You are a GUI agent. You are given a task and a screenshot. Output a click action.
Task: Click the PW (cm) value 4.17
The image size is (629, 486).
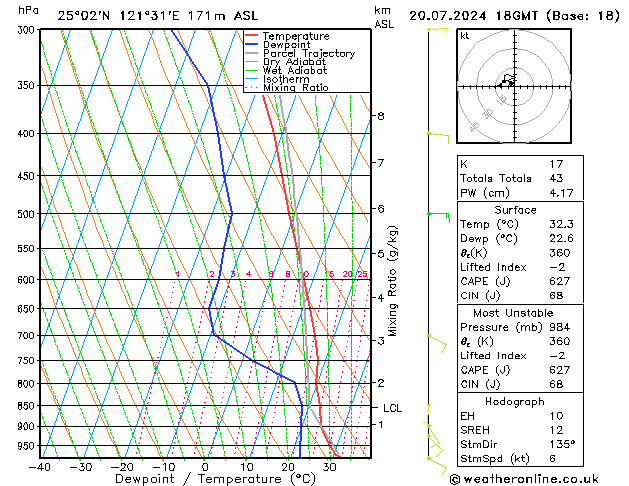(561, 193)
